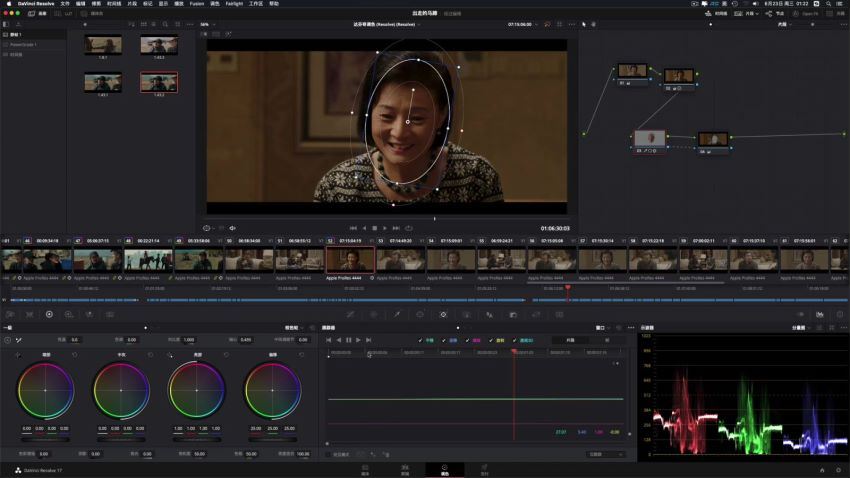This screenshot has width=850, height=478.
Task: Open the blur palette icon in the toolbar
Action: pyautogui.click(x=490, y=314)
